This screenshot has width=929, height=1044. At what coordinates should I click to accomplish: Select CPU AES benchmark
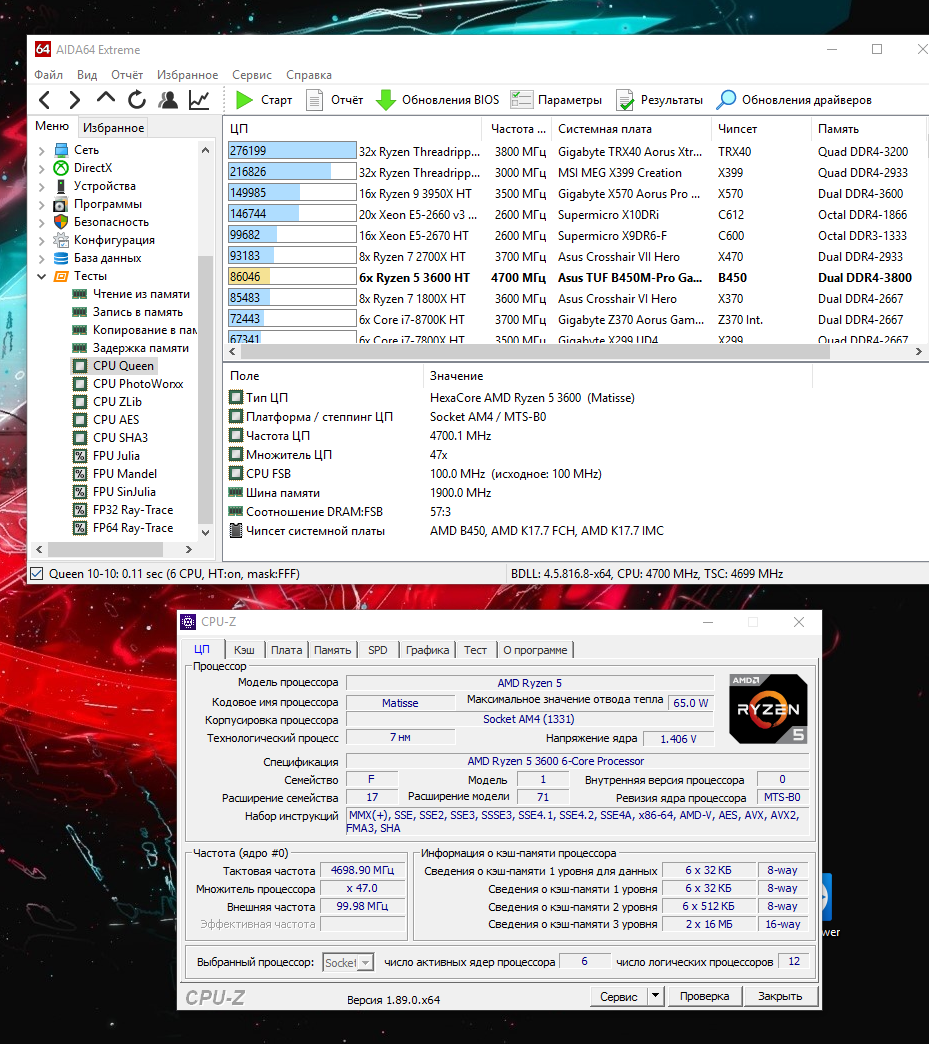pyautogui.click(x=107, y=419)
